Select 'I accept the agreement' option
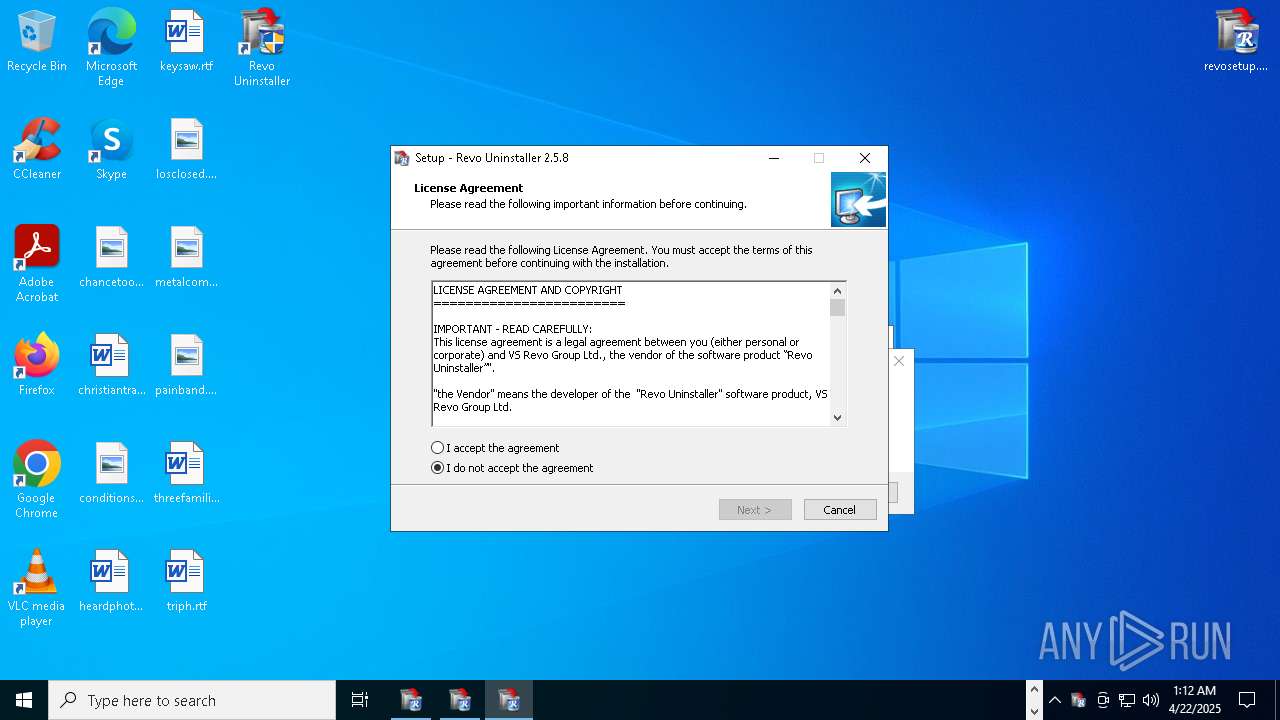Screen dimensions: 1280x720 click(495, 448)
